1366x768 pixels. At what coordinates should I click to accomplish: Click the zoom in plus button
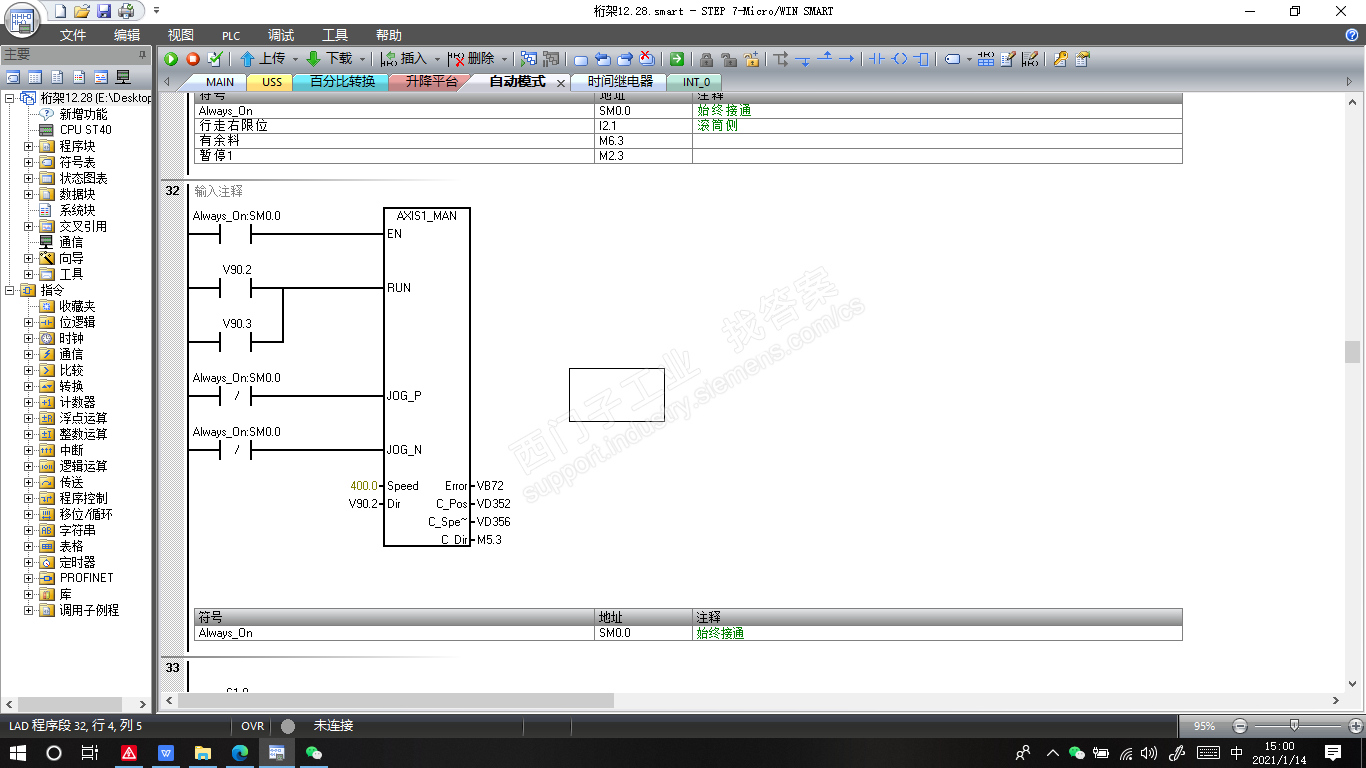(1355, 726)
